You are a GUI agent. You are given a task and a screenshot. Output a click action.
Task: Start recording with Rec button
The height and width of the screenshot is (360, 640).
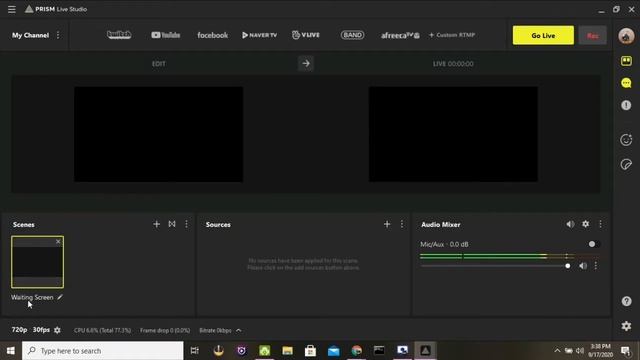(x=593, y=36)
